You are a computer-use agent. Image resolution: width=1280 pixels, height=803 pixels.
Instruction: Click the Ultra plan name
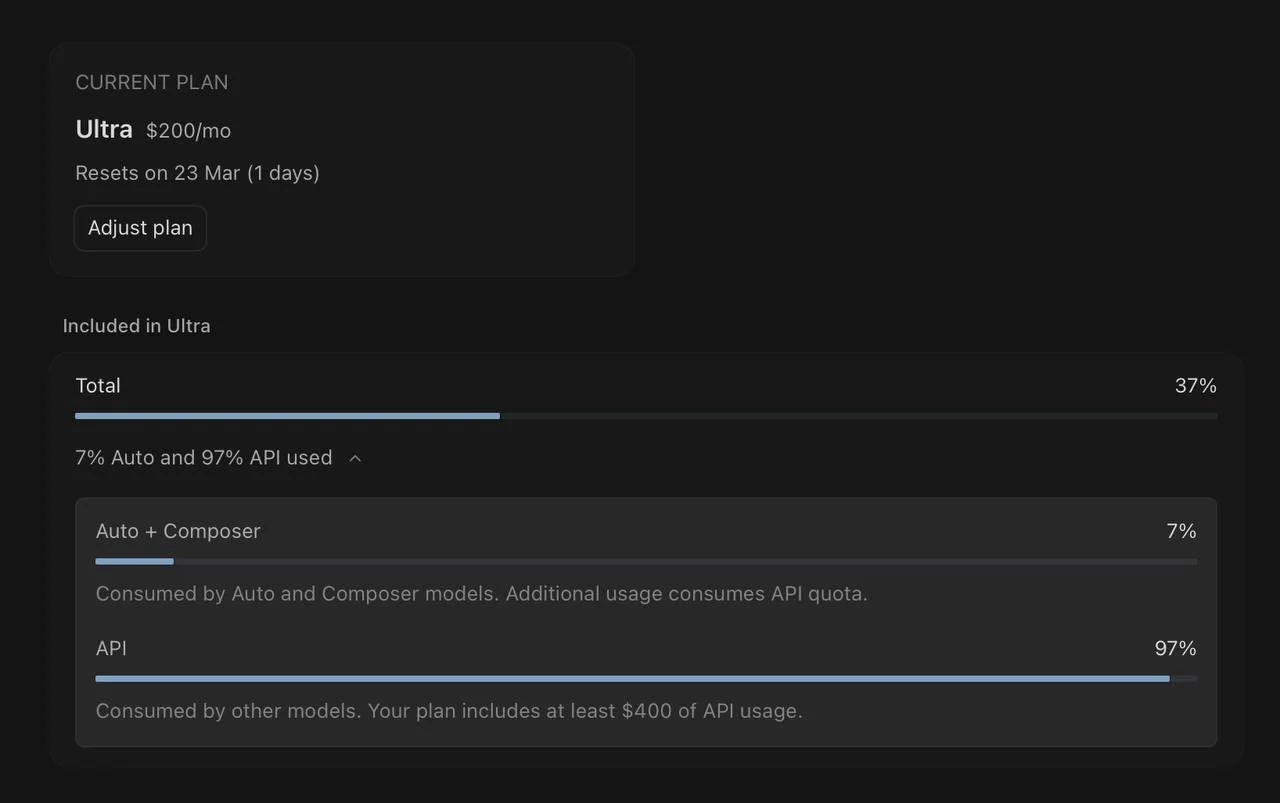[104, 129]
